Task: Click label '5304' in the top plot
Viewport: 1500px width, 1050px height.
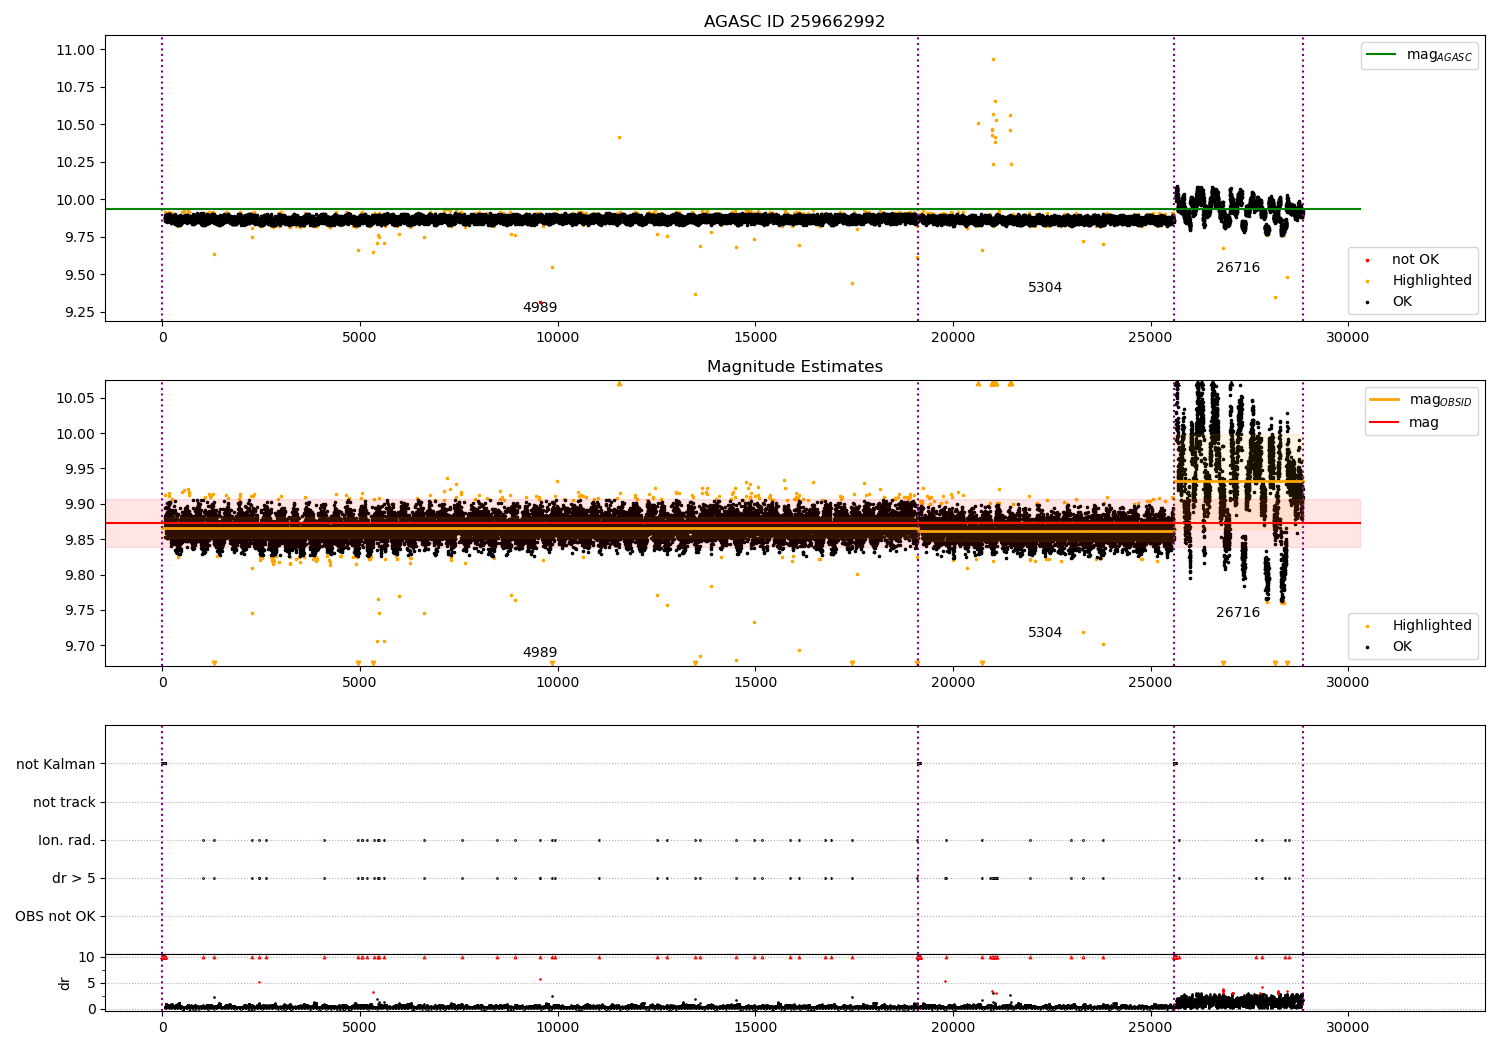Action: point(1045,288)
